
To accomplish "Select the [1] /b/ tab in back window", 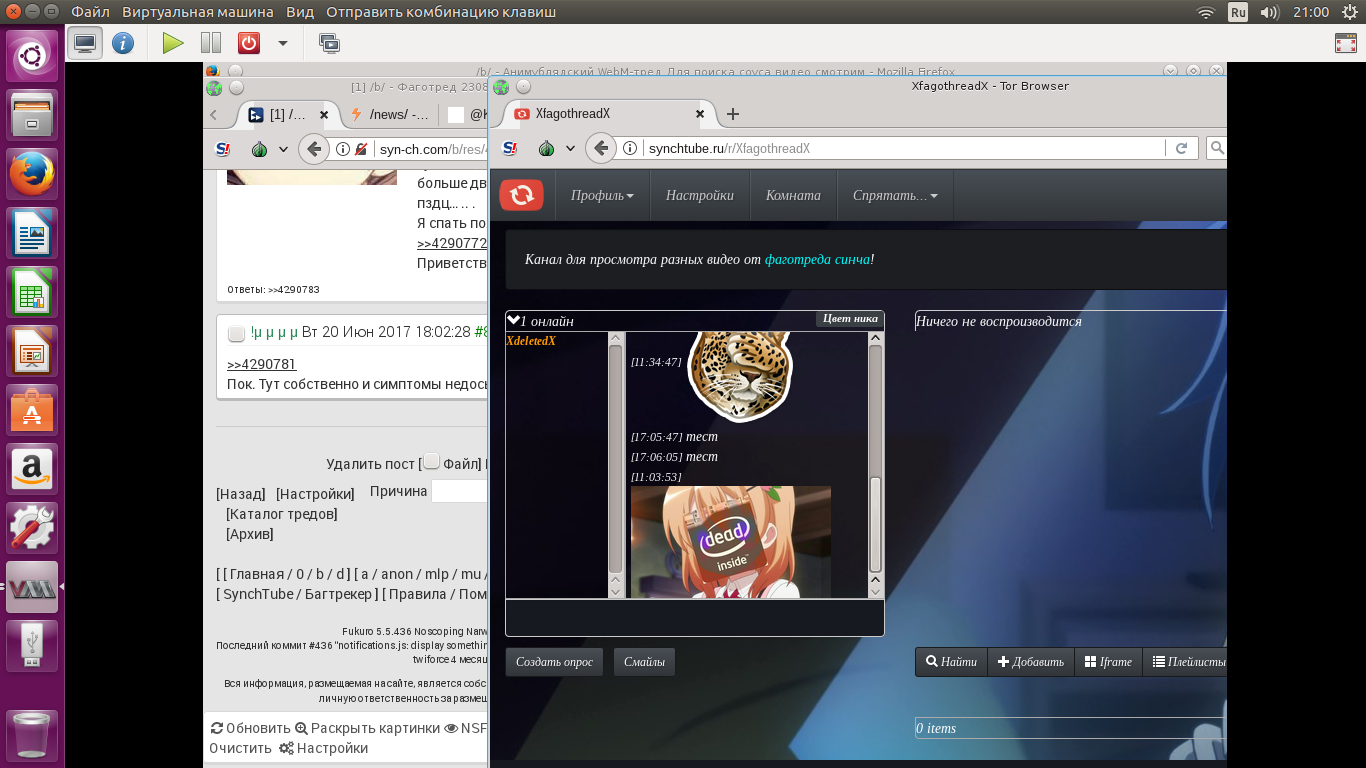I will coord(287,115).
